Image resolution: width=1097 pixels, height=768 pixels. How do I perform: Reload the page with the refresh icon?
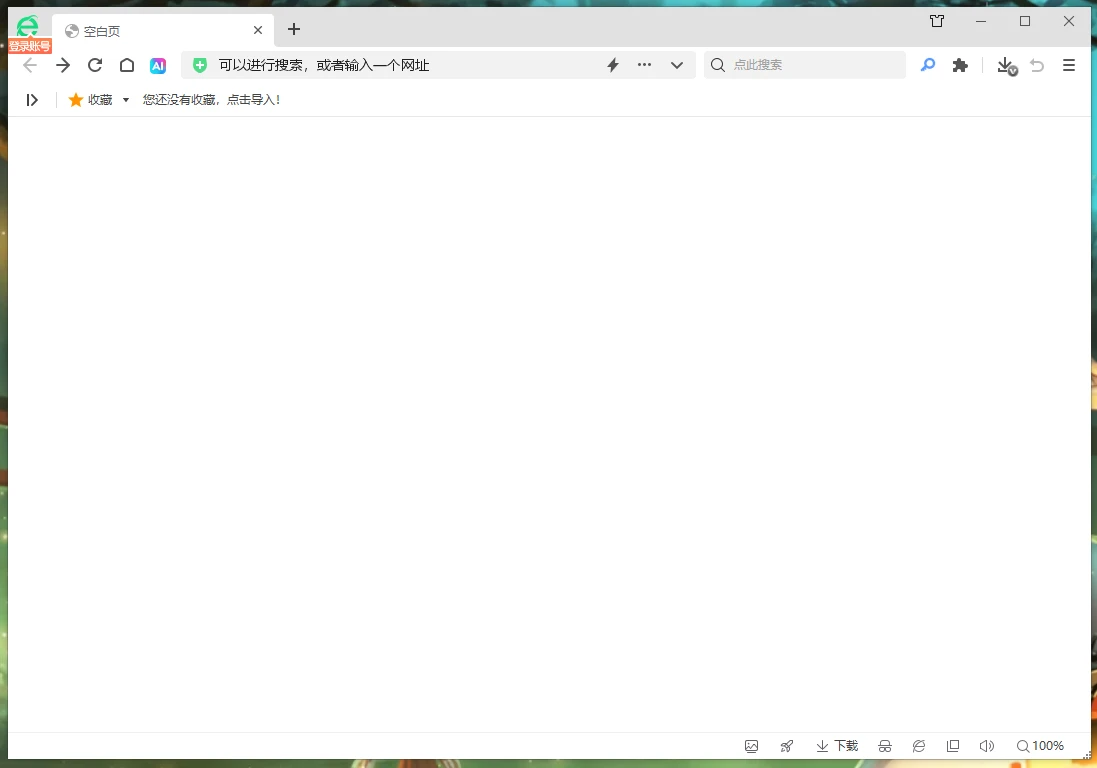coord(95,65)
